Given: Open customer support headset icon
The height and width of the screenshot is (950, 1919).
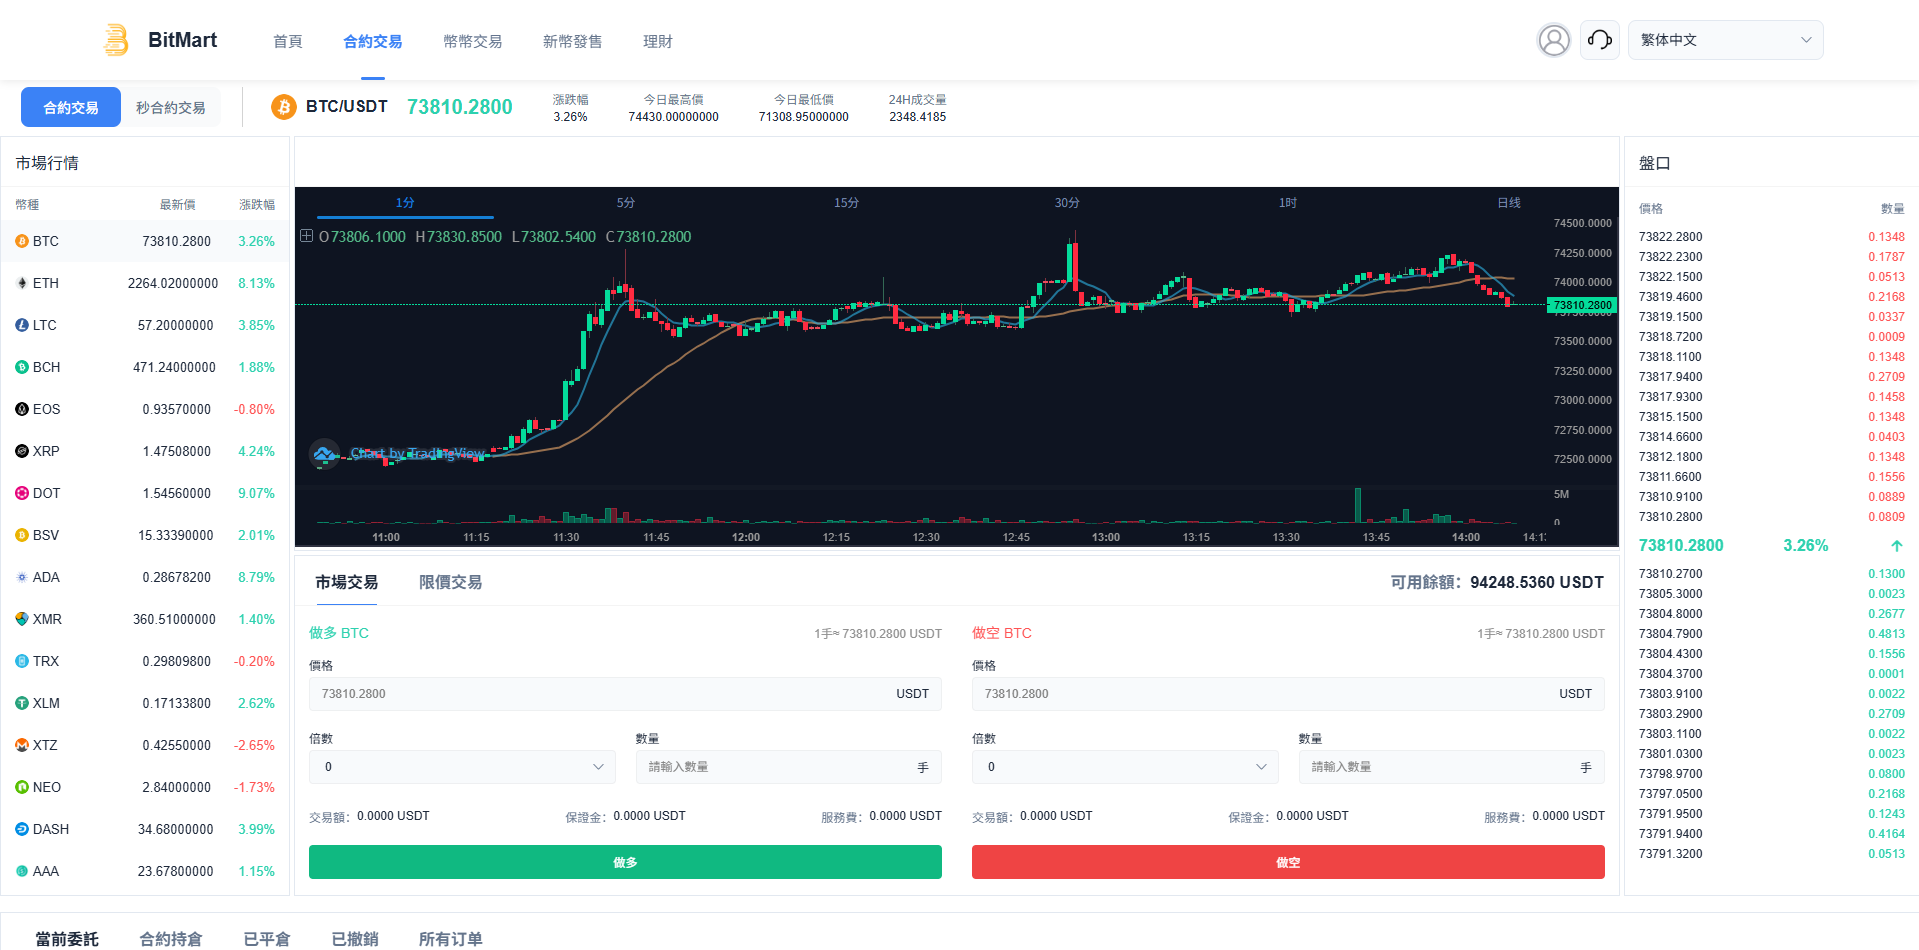Looking at the screenshot, I should pyautogui.click(x=1599, y=40).
